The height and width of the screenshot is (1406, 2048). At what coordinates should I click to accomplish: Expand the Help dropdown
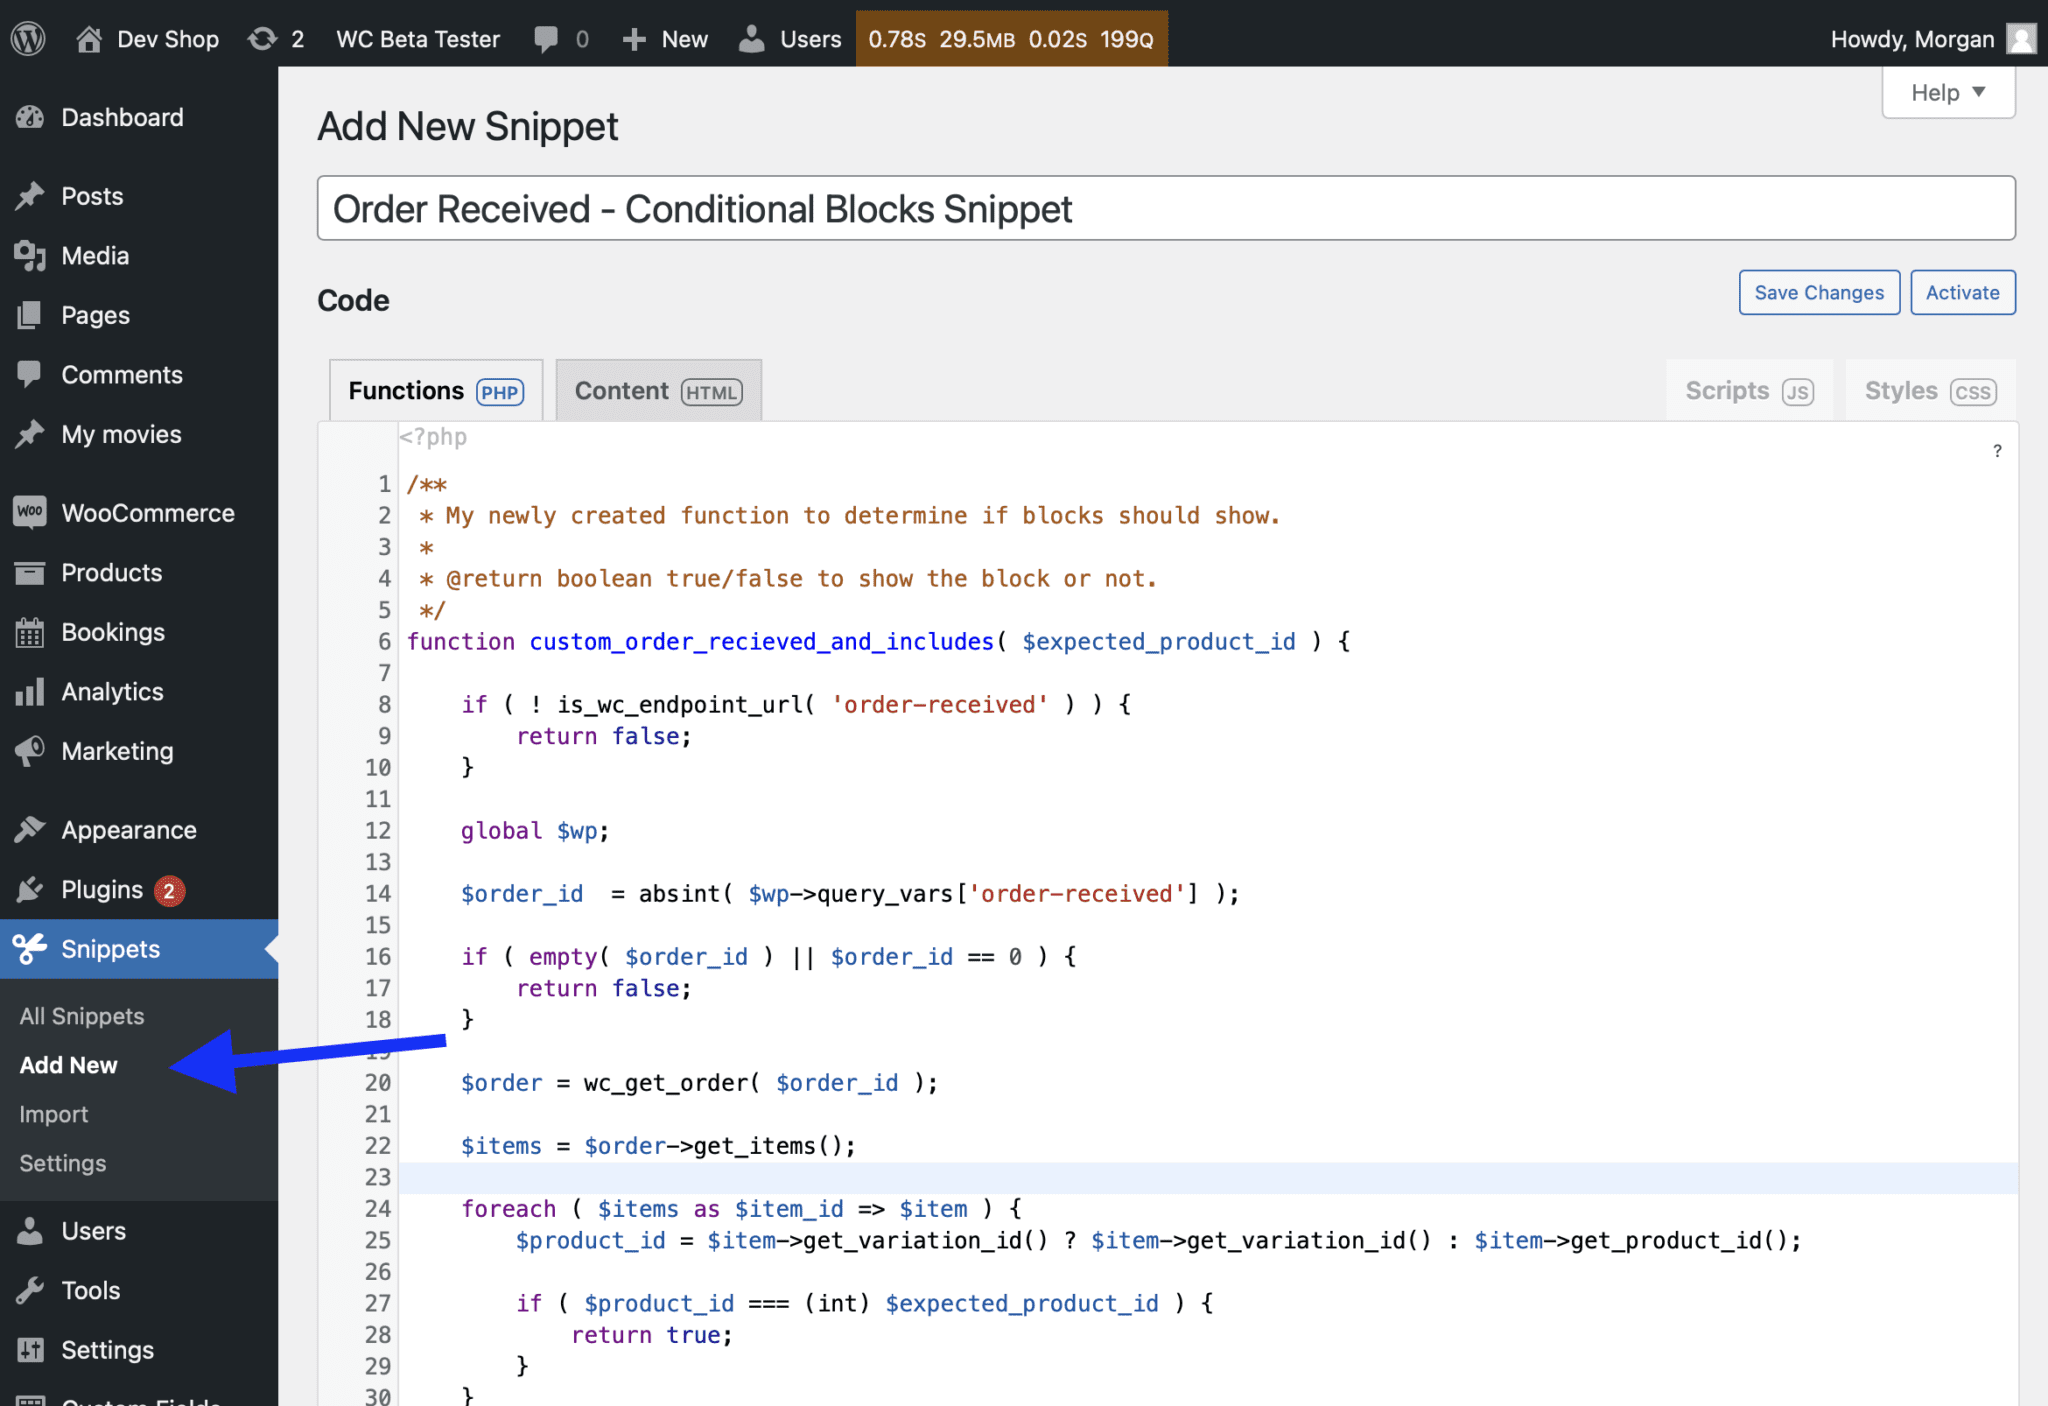click(x=1946, y=92)
